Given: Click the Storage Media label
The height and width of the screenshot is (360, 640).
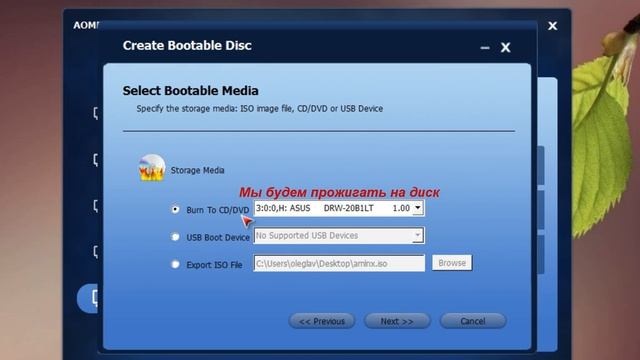Looking at the screenshot, I should tap(198, 170).
